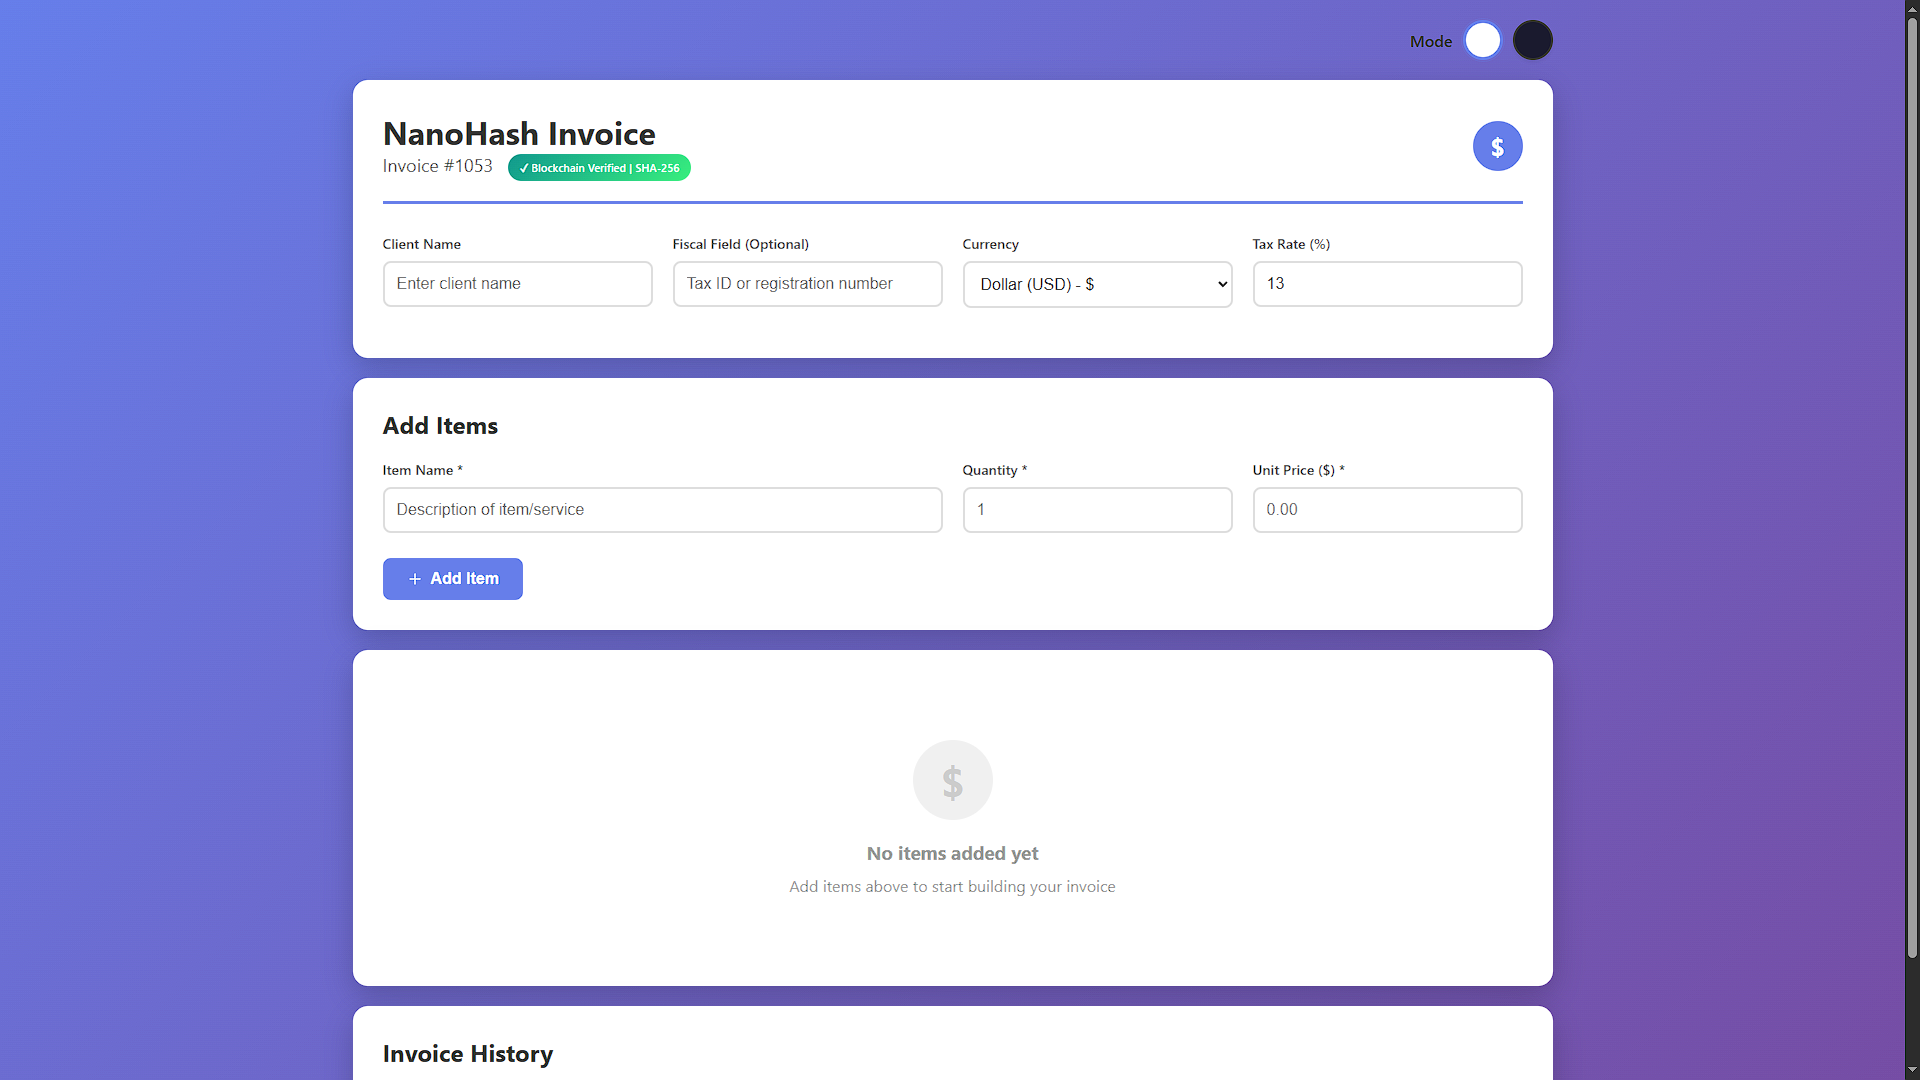Viewport: 1920px width, 1080px height.
Task: Click the blue dollar icon in the header
Action: click(x=1497, y=147)
